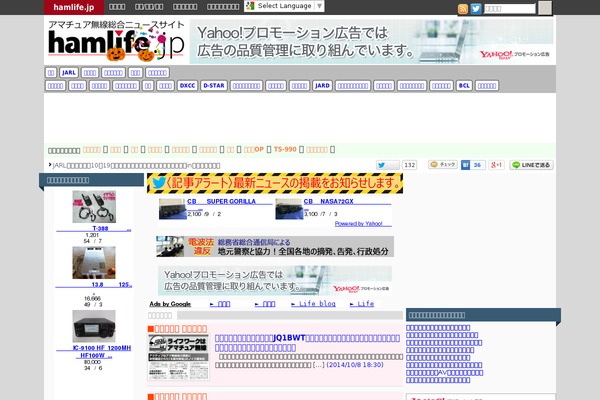Click the T-388 transceiver thumbnail
This screenshot has height=400, width=600.
[94, 207]
